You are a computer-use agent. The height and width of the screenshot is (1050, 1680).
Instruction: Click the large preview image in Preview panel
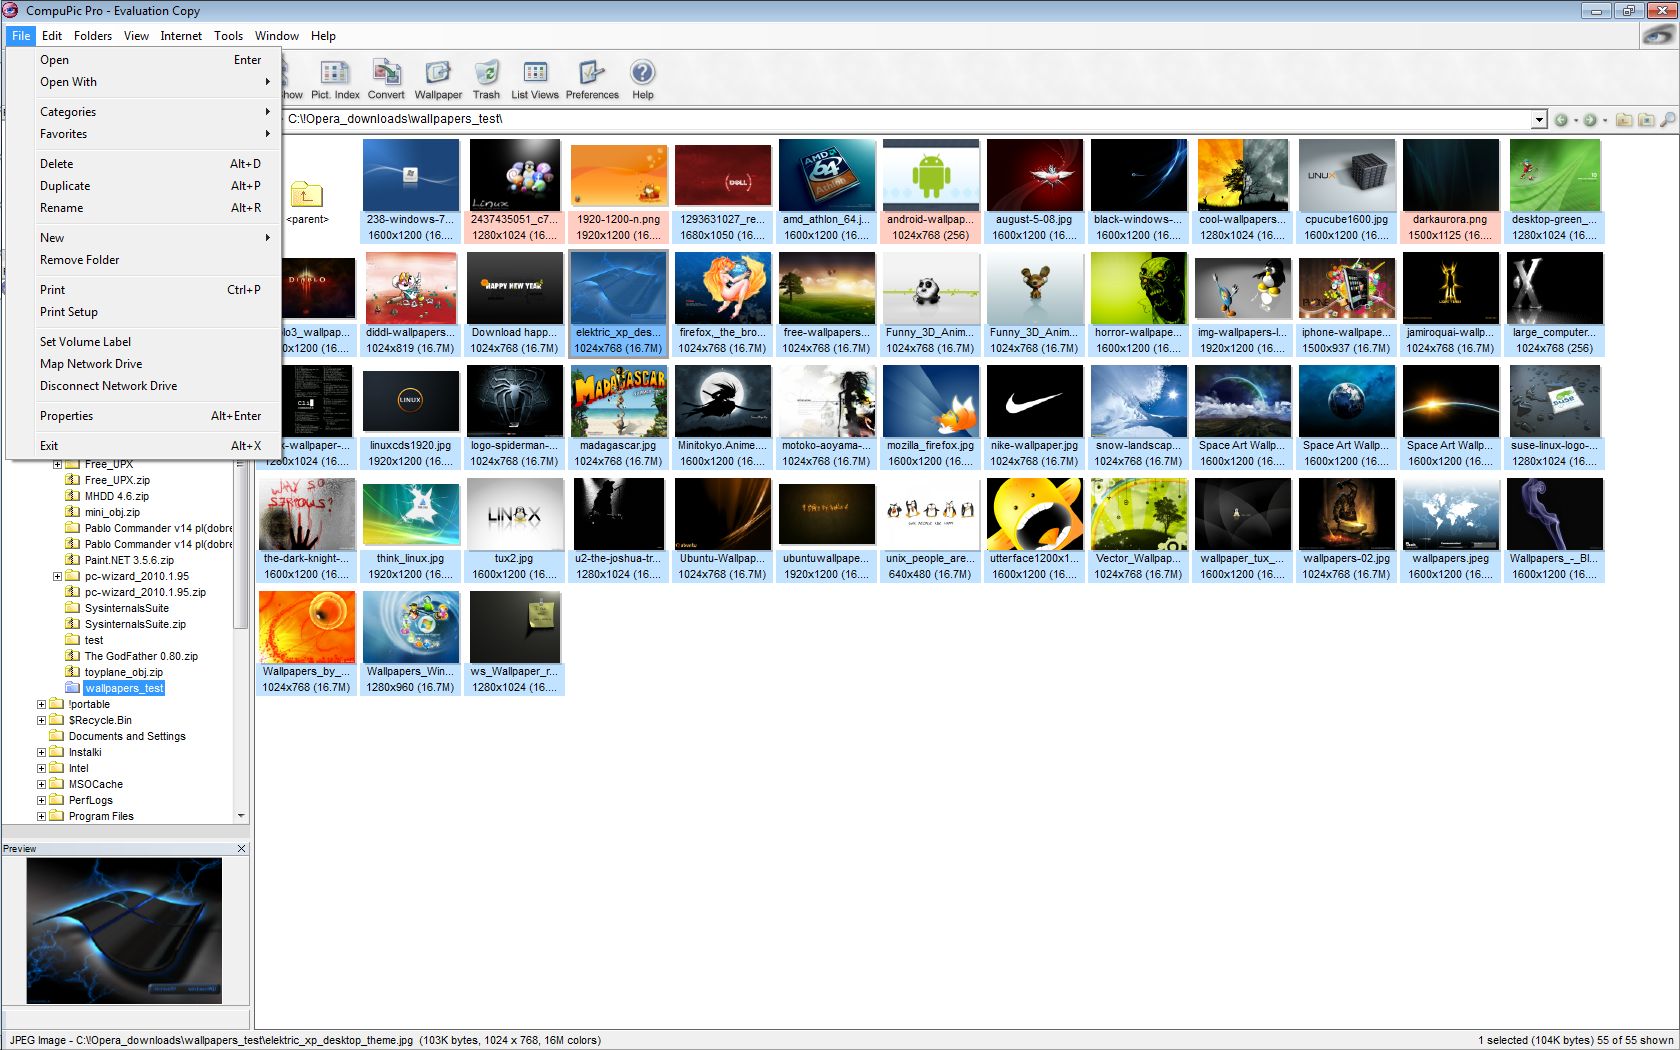(x=124, y=931)
